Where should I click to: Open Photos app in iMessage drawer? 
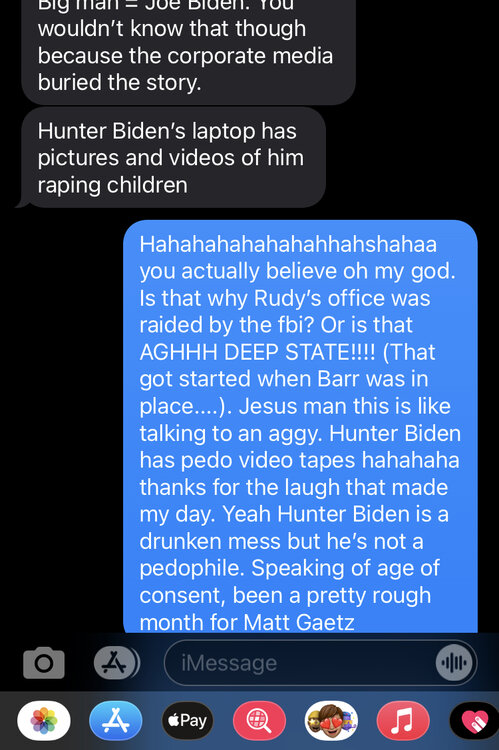44,720
